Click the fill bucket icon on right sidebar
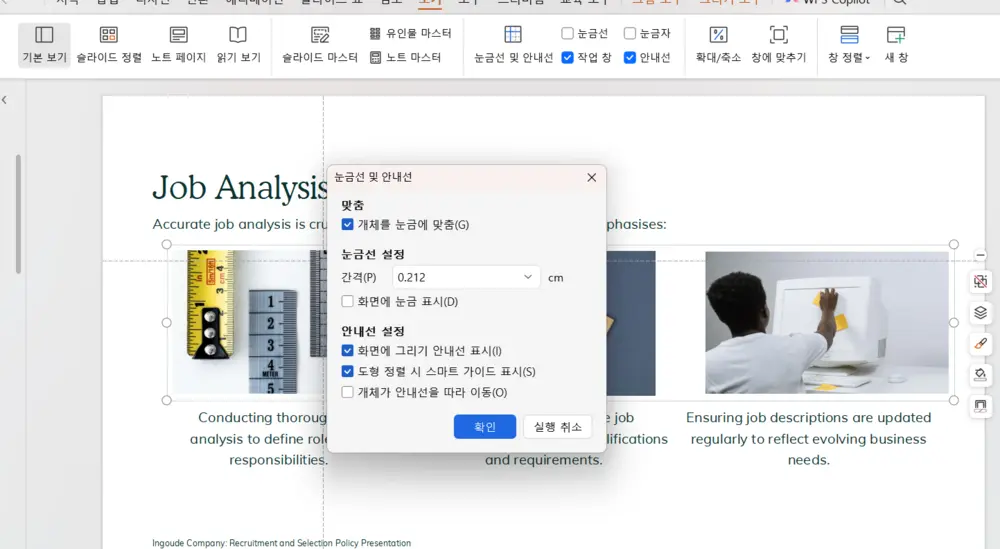 [980, 374]
